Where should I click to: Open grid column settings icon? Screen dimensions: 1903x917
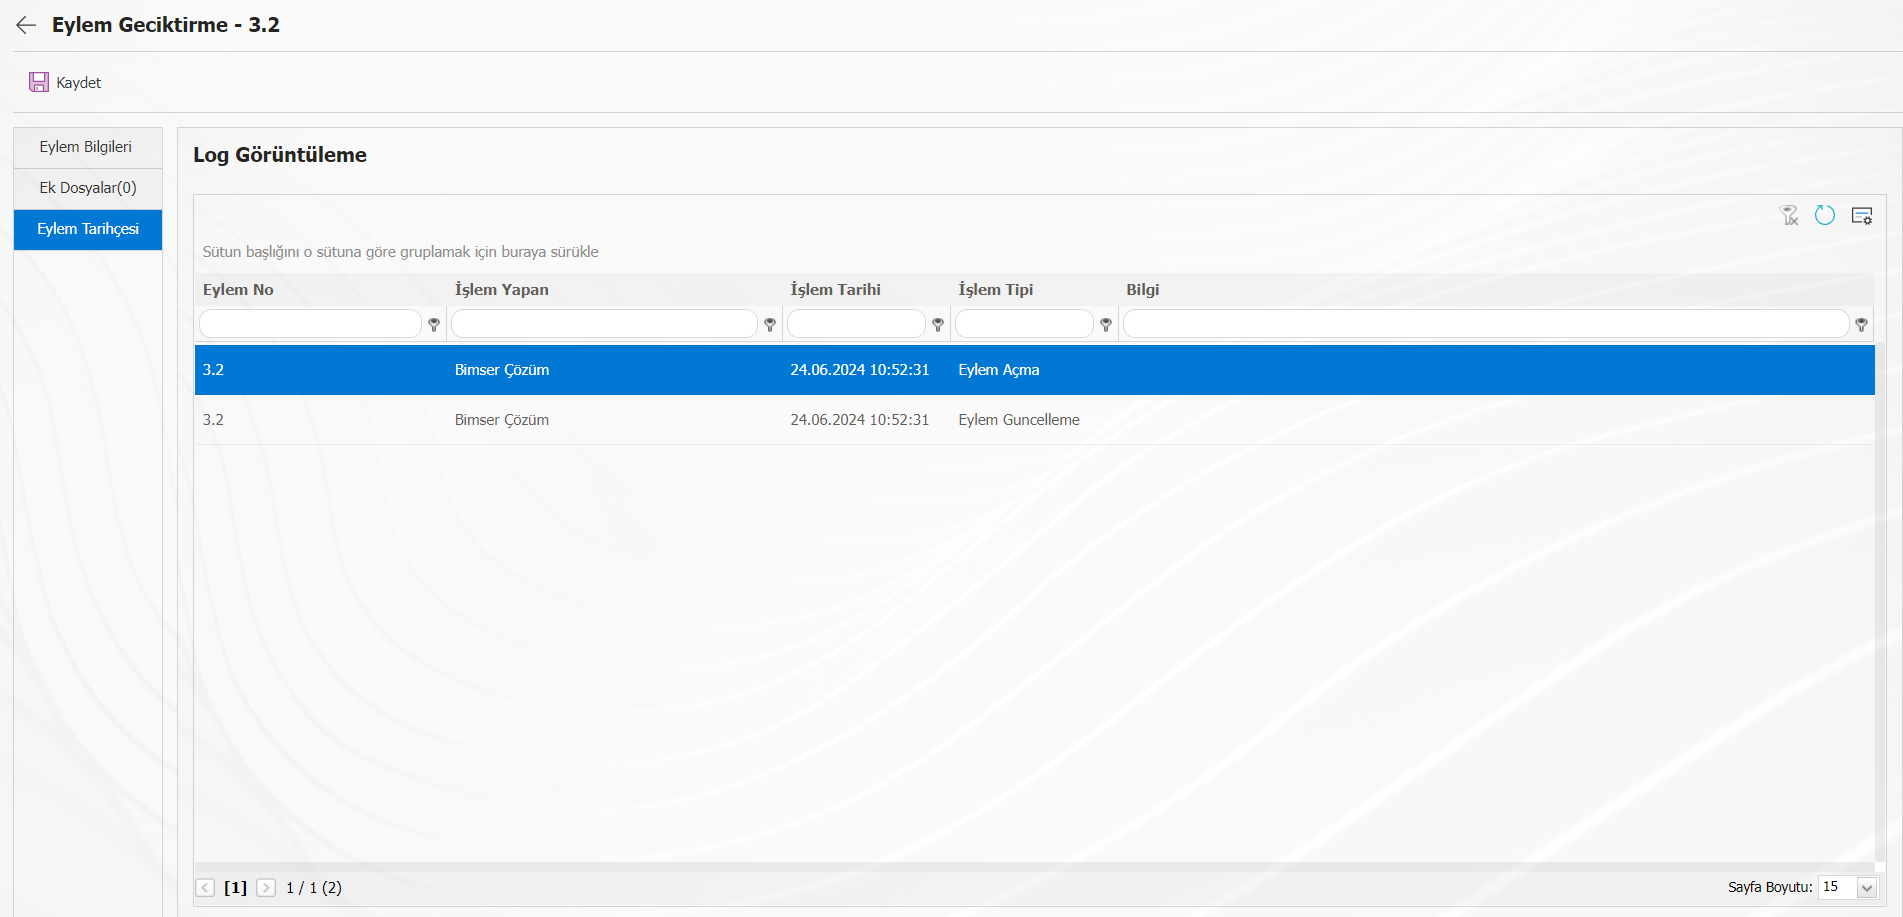click(x=1862, y=215)
